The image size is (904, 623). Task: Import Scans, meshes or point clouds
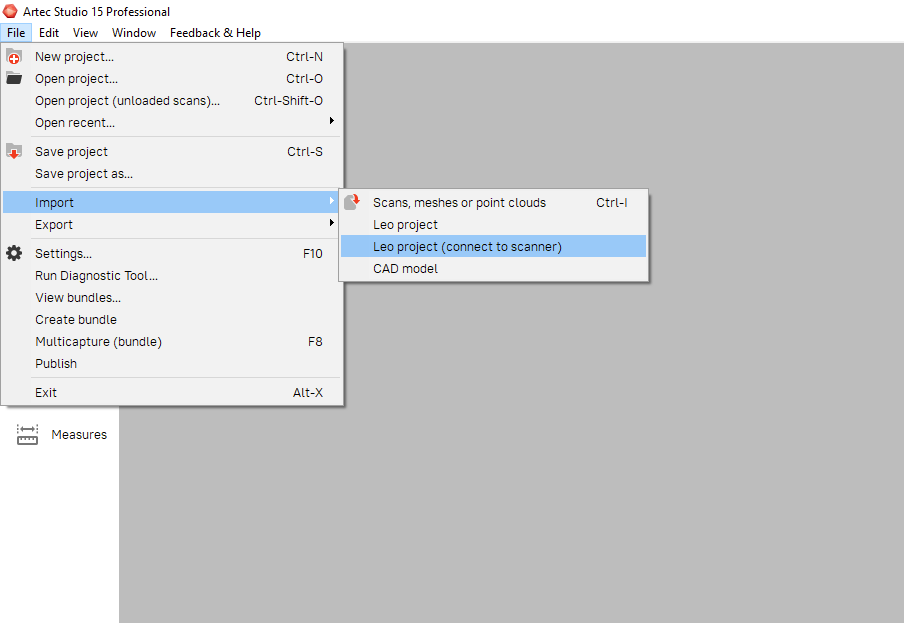[x=494, y=202]
